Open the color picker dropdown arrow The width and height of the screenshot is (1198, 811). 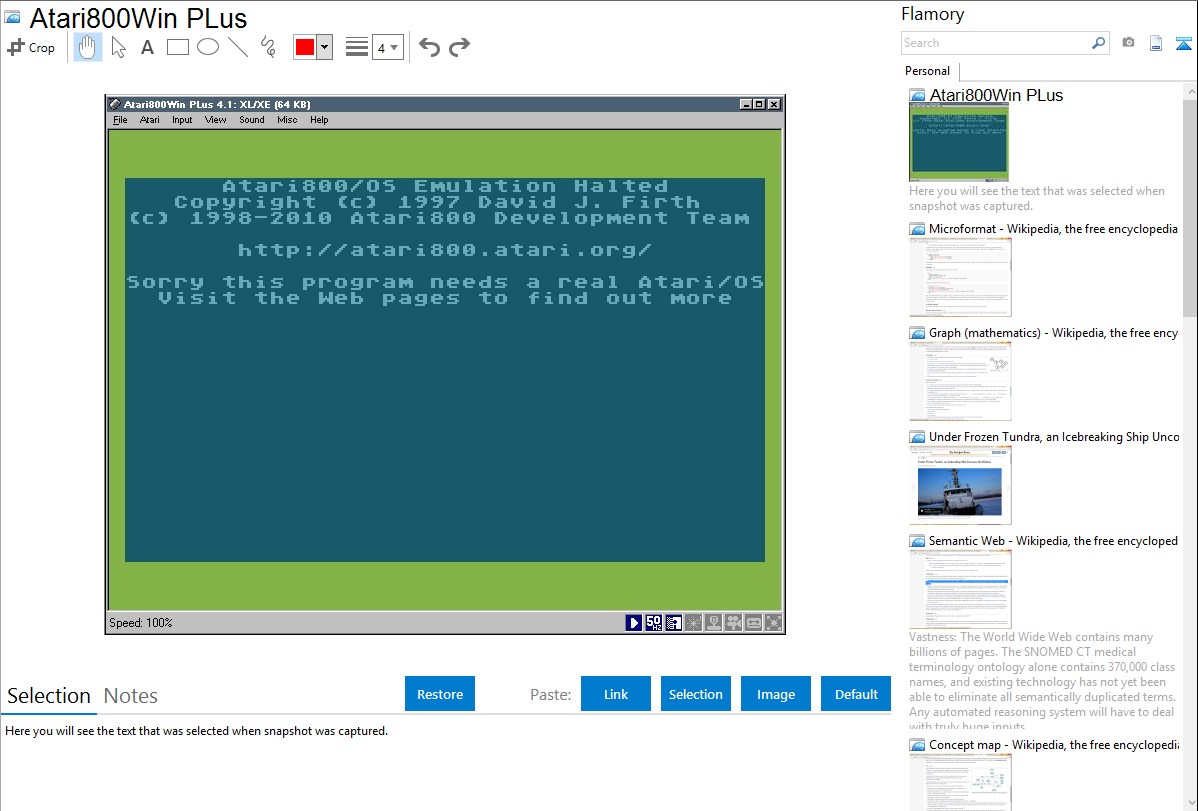pos(325,47)
